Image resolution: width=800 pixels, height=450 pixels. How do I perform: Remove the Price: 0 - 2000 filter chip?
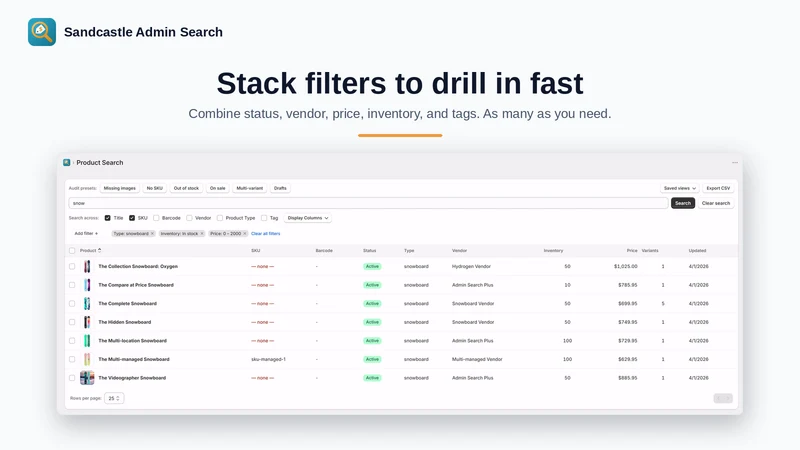(244, 234)
